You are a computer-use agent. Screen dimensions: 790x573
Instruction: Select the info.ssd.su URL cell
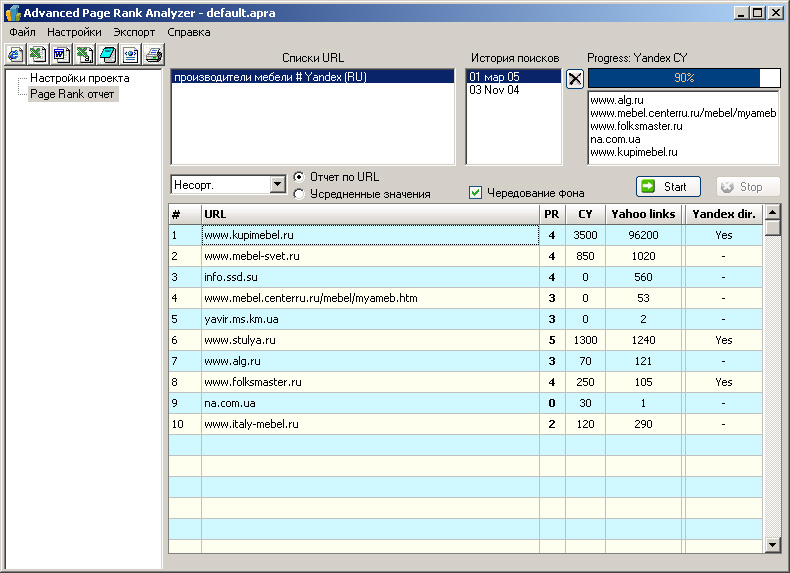click(x=370, y=277)
